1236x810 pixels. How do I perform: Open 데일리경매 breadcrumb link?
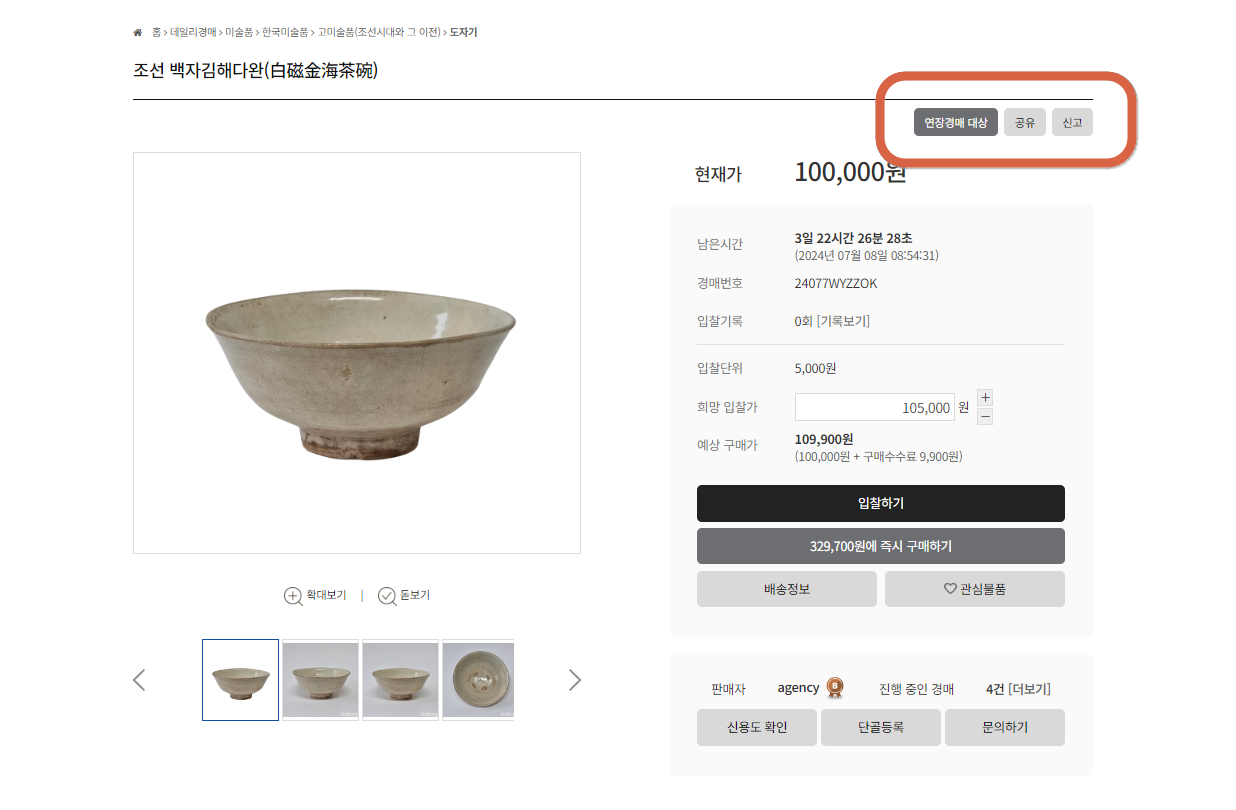tap(193, 32)
